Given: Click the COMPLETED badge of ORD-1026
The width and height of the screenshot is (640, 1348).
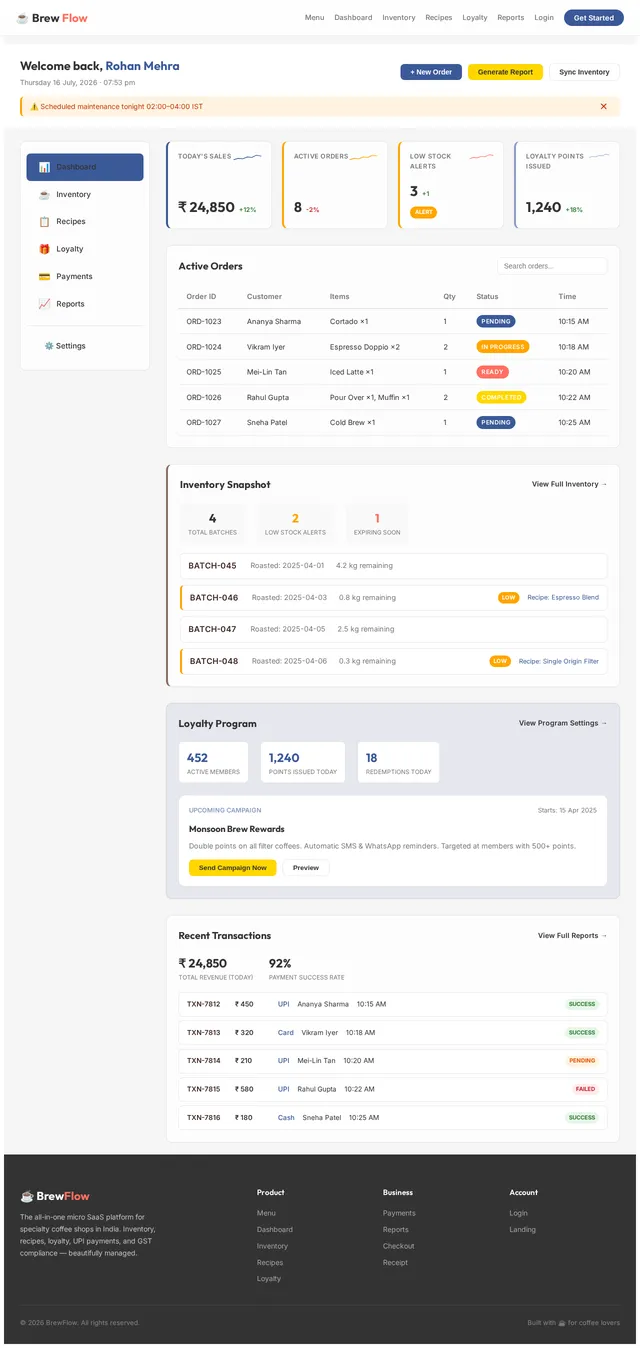Looking at the screenshot, I should click(501, 397).
